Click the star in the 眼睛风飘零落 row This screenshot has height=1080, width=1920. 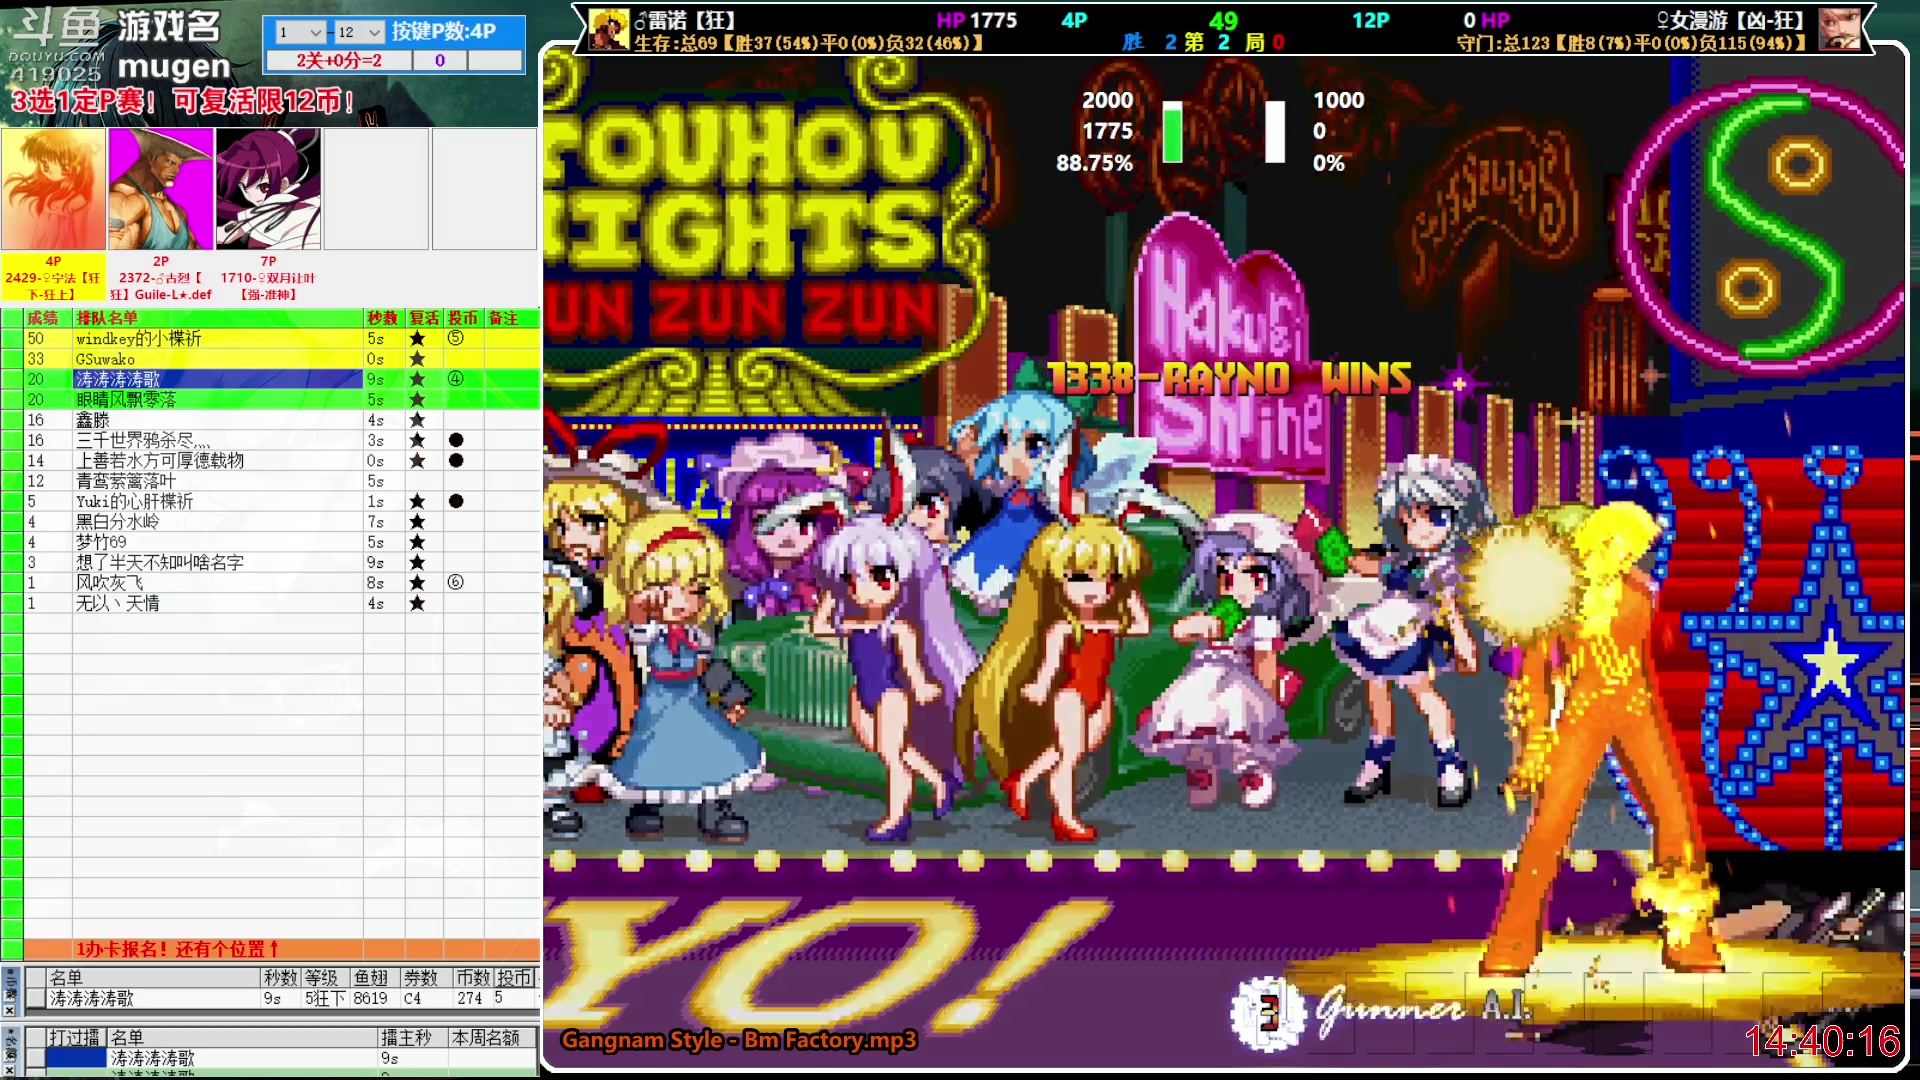[x=417, y=399]
